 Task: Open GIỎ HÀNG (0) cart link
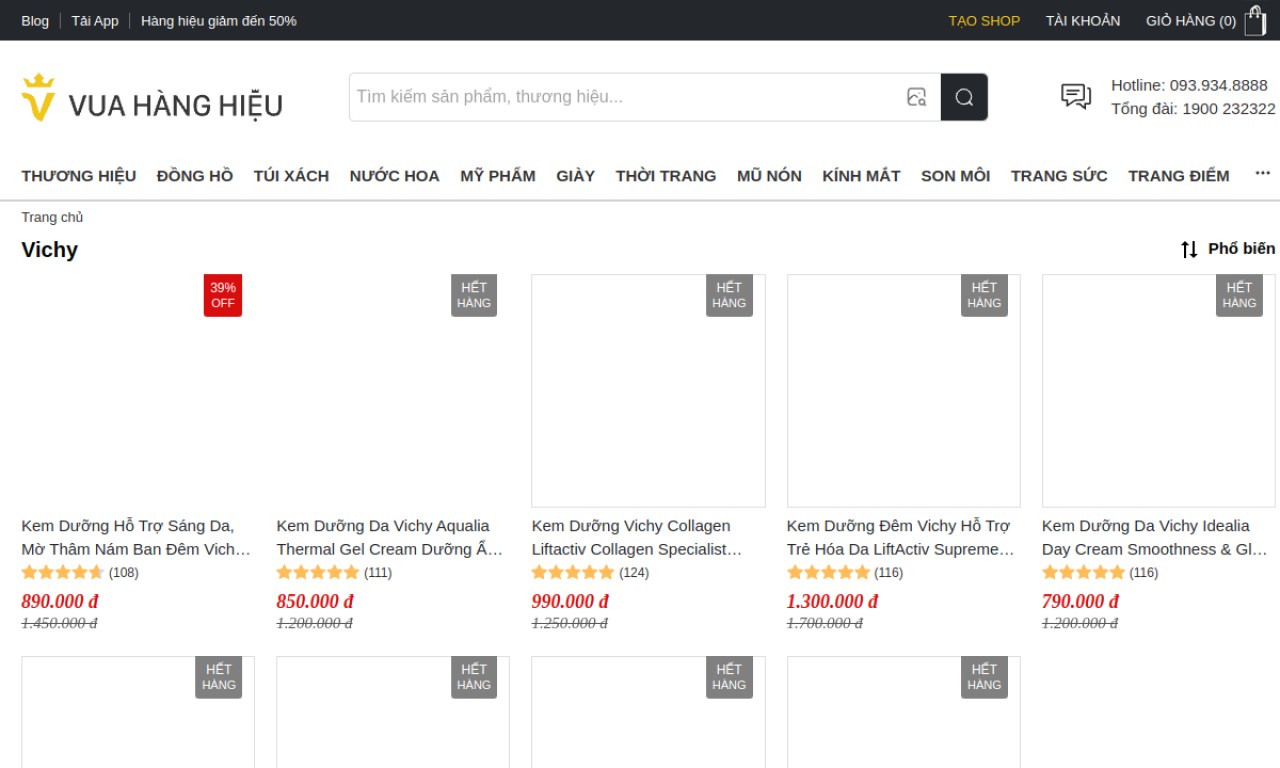[x=1191, y=20]
